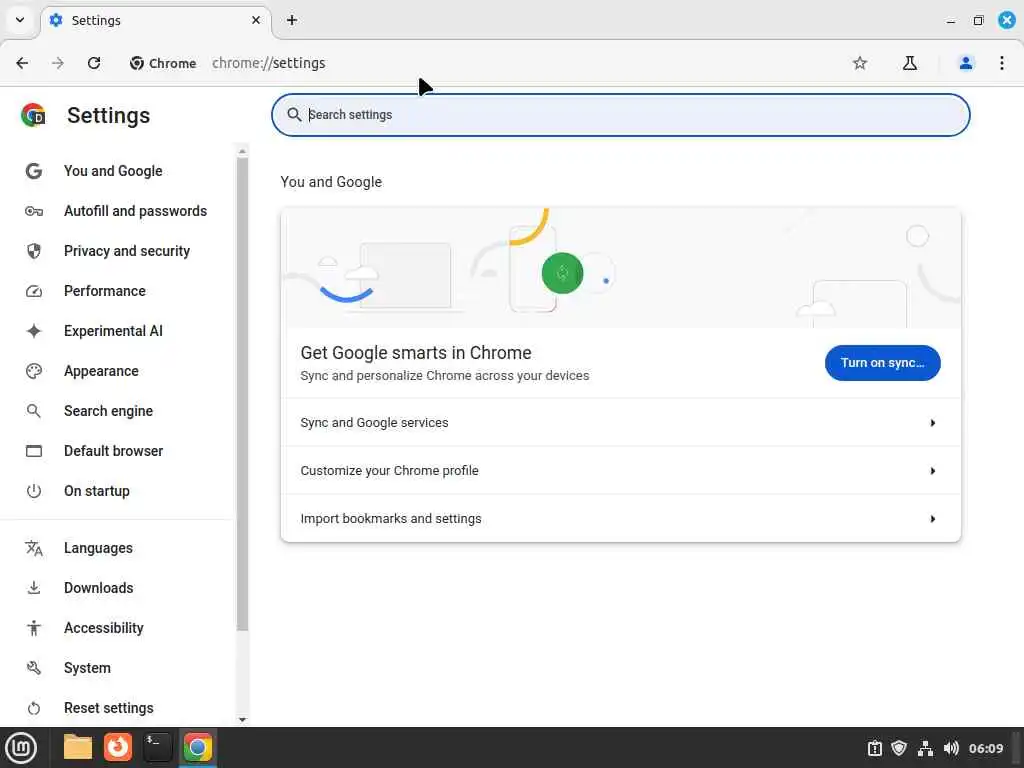Click the power icon for On startup
1024x768 pixels.
click(x=34, y=491)
